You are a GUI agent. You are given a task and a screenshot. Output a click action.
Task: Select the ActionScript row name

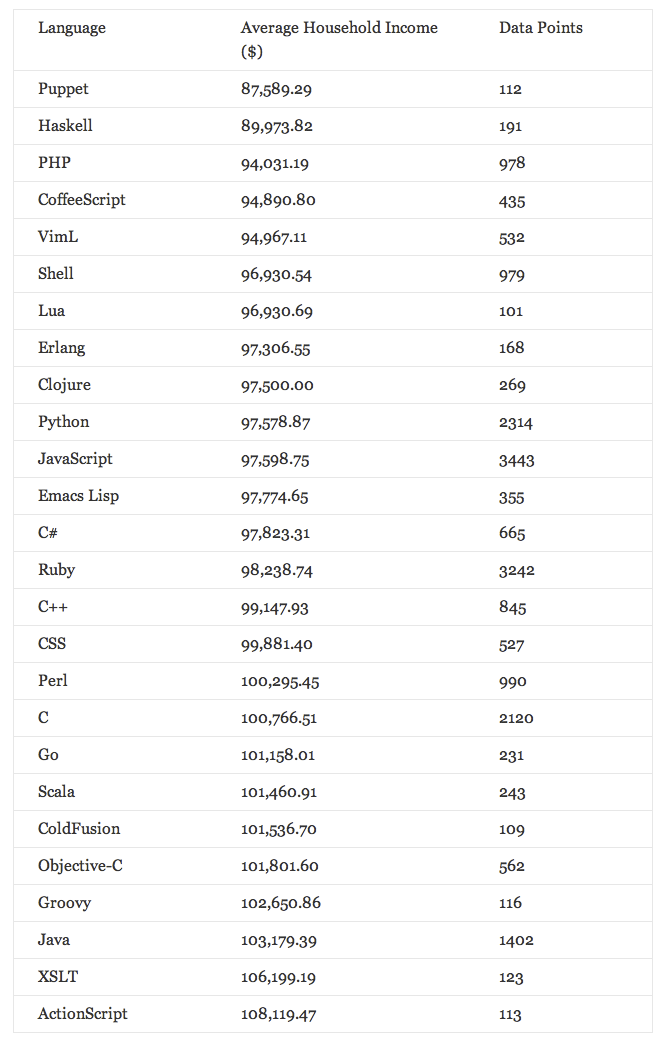click(83, 1014)
